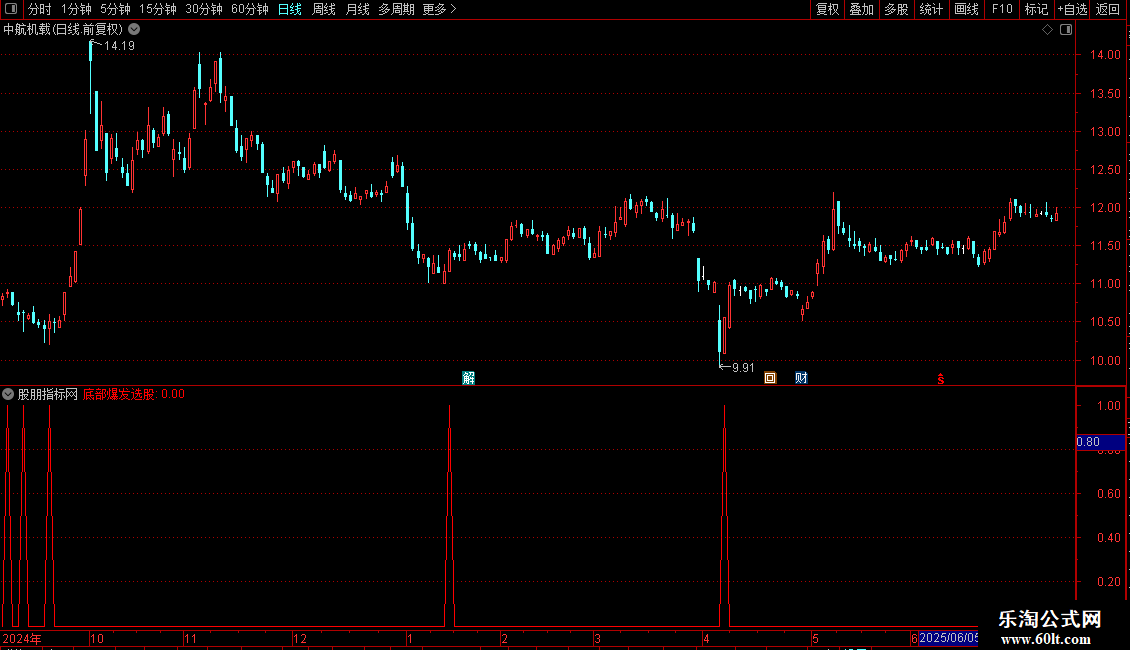Screen dimensions: 1130x650
Task: Switch to 周线 weekly chart
Action: [x=324, y=9]
